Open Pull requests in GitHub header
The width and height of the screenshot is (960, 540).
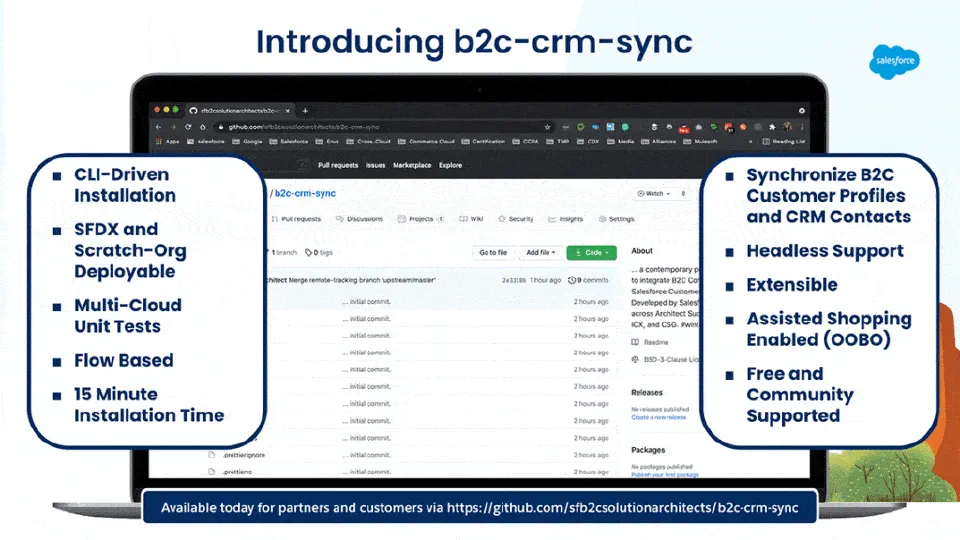click(338, 165)
